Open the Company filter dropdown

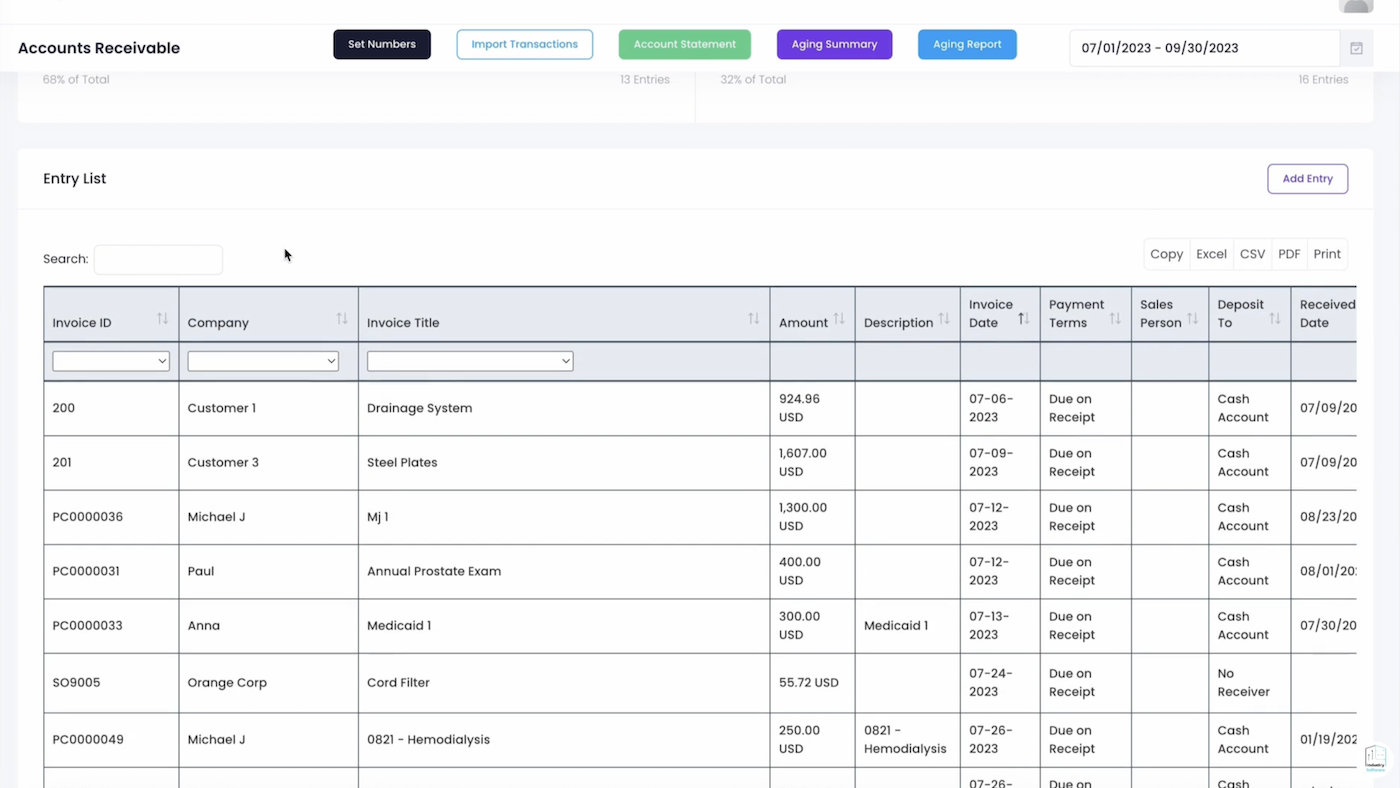[263, 361]
